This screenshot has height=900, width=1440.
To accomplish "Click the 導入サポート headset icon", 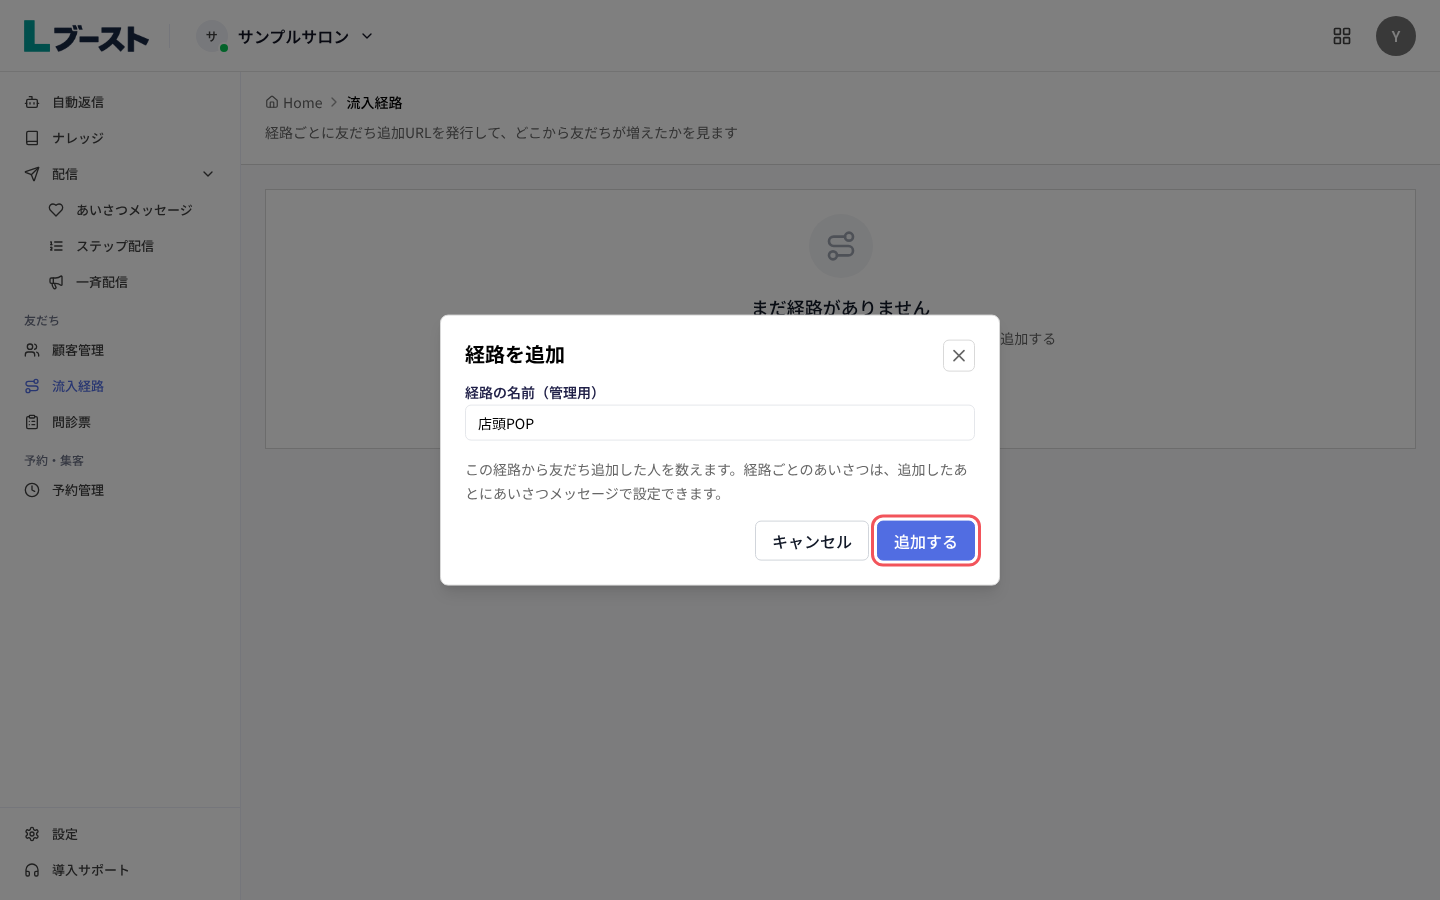I will point(32,870).
